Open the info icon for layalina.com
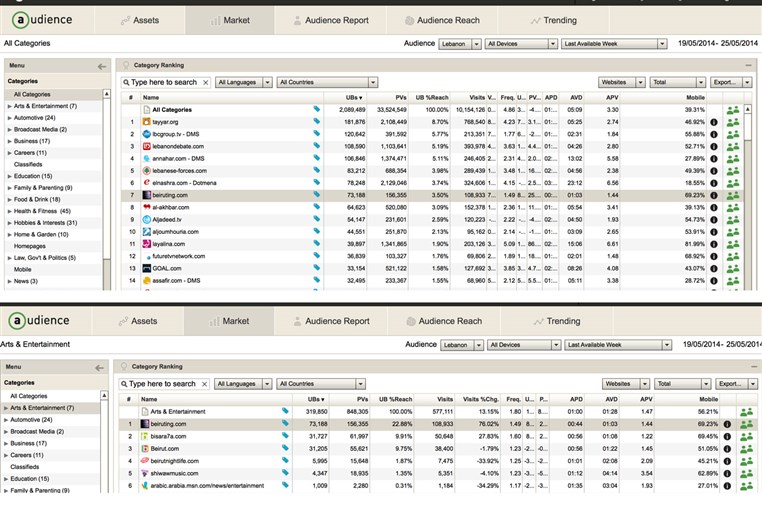 714,244
